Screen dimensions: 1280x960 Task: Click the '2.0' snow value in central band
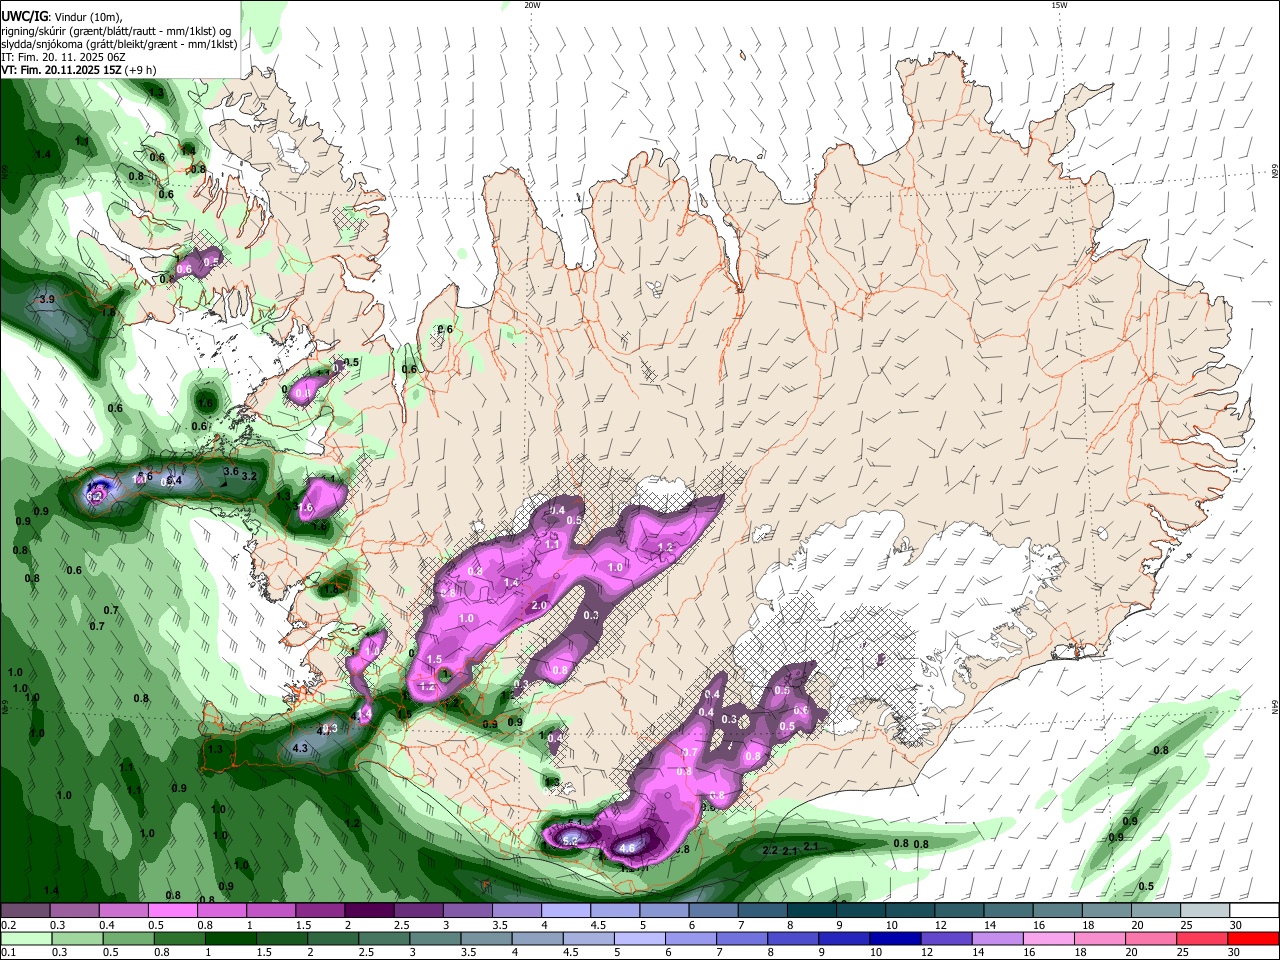tap(539, 606)
